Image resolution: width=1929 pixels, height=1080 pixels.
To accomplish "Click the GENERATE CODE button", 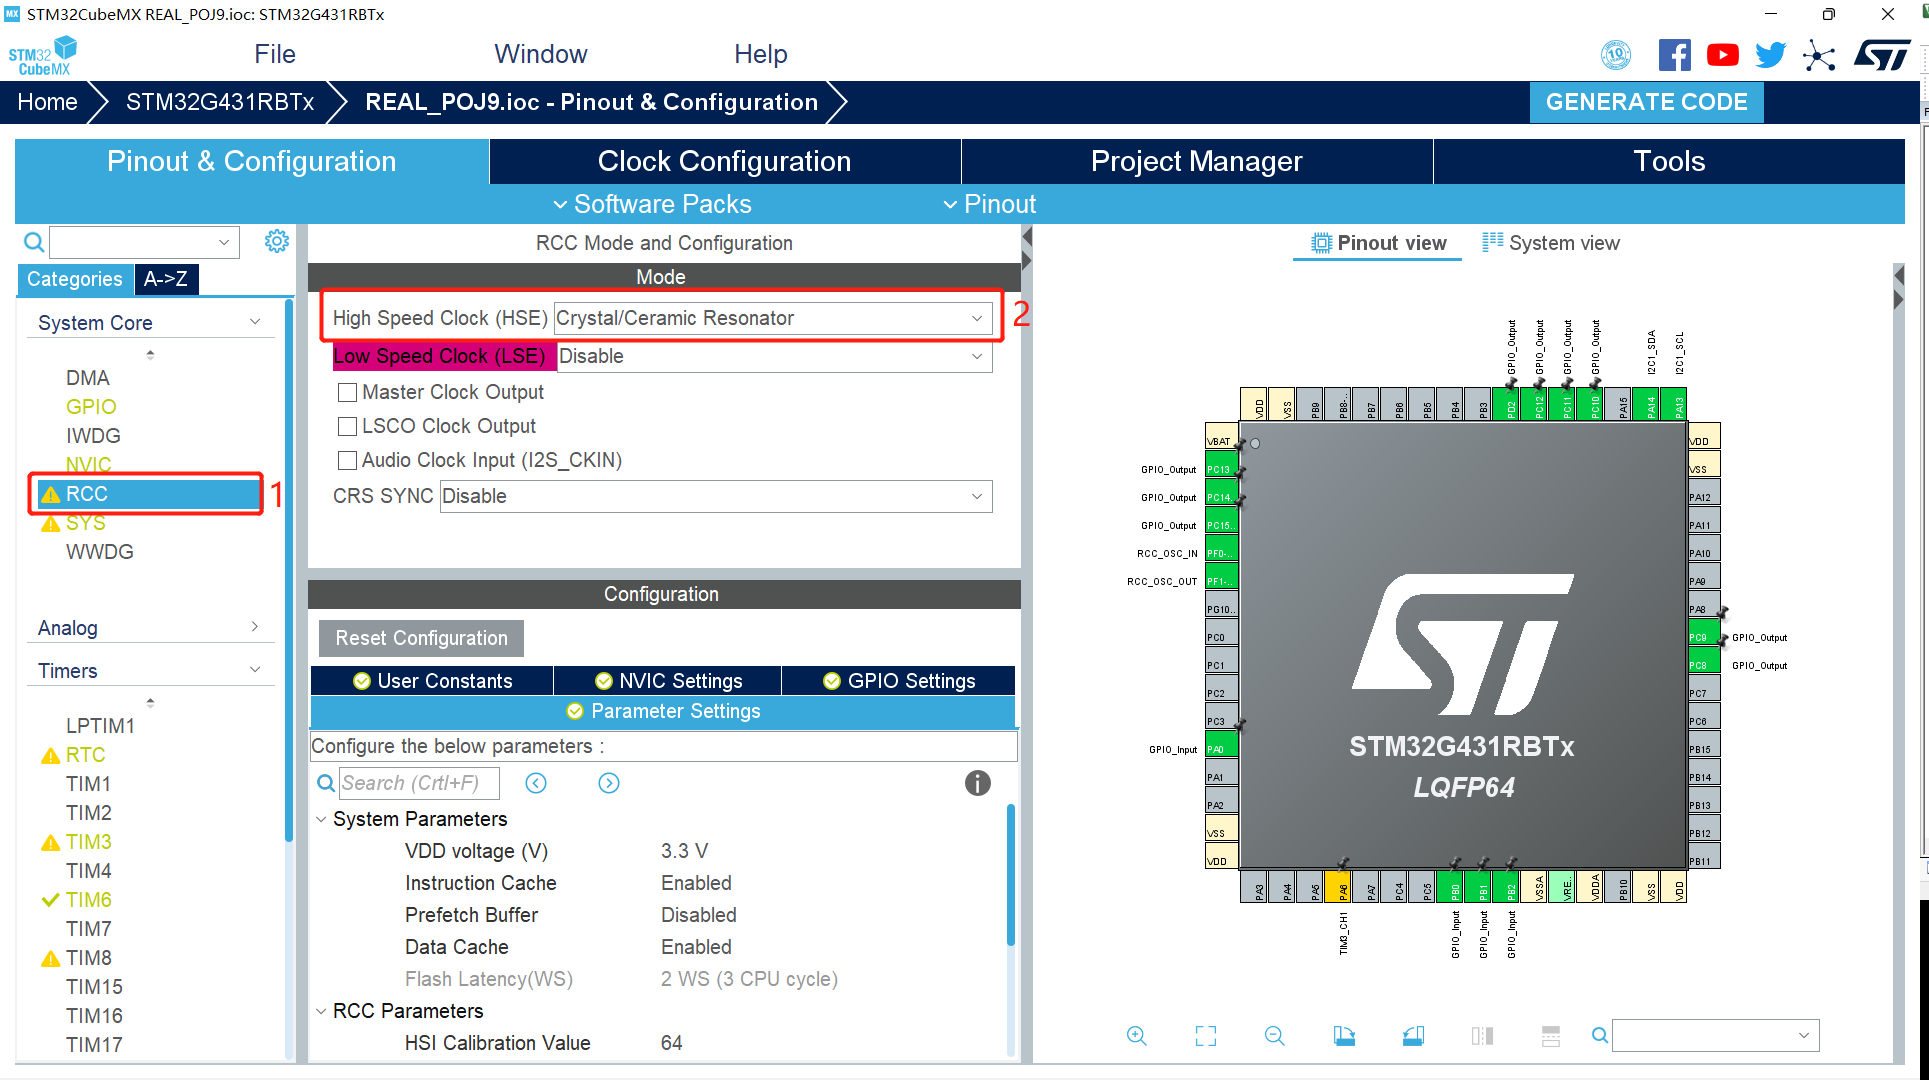I will (x=1646, y=102).
